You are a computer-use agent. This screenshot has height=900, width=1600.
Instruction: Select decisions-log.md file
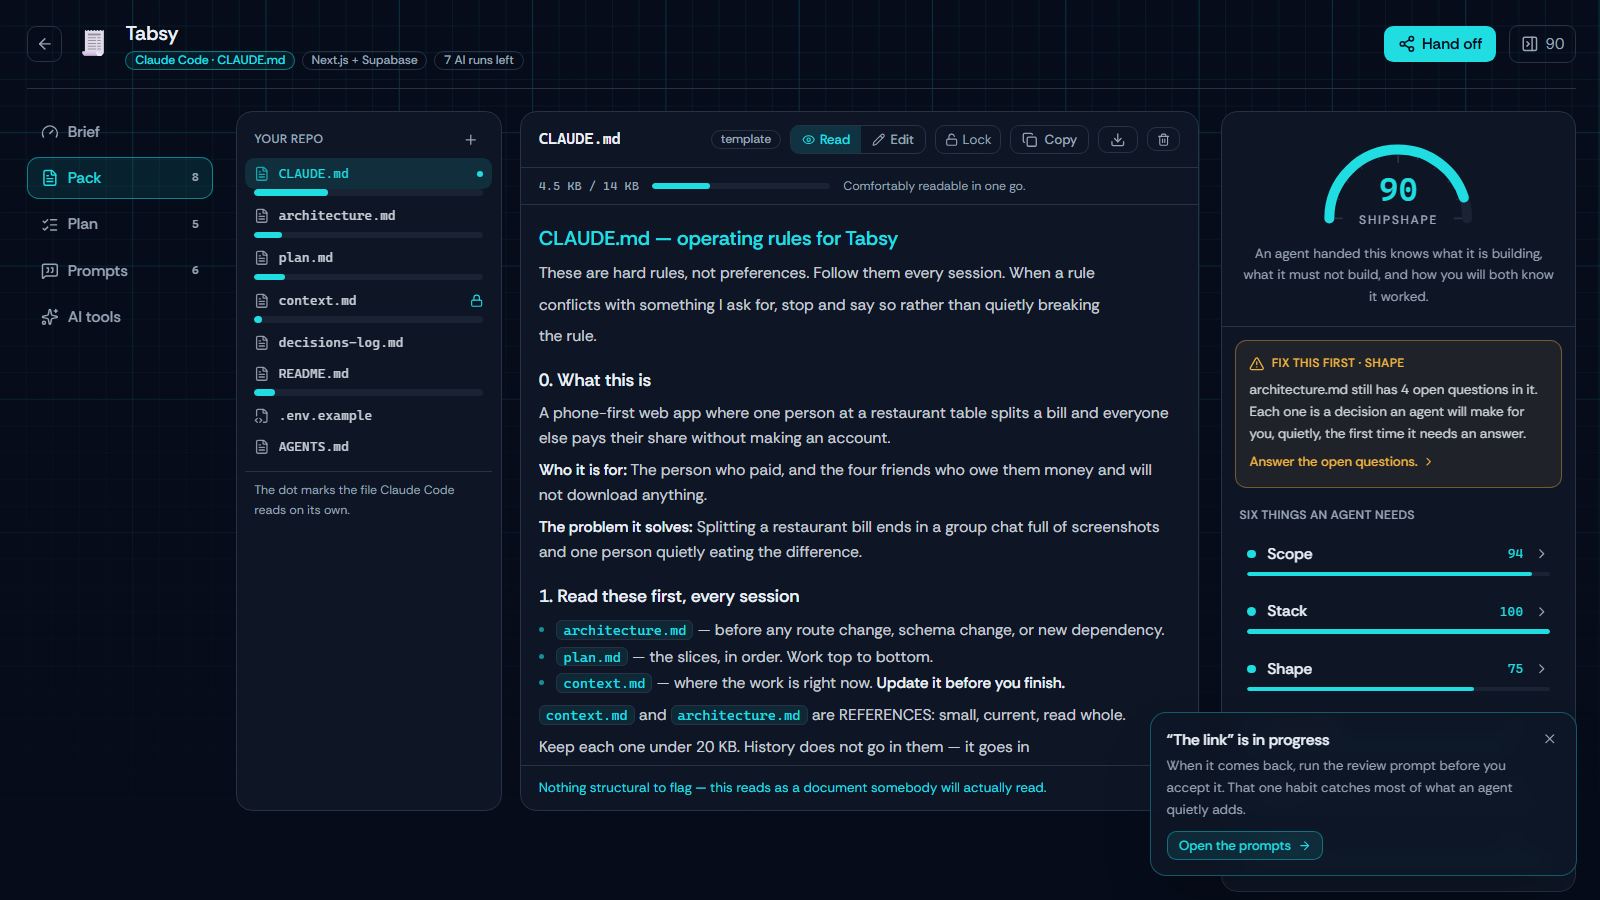[368, 343]
